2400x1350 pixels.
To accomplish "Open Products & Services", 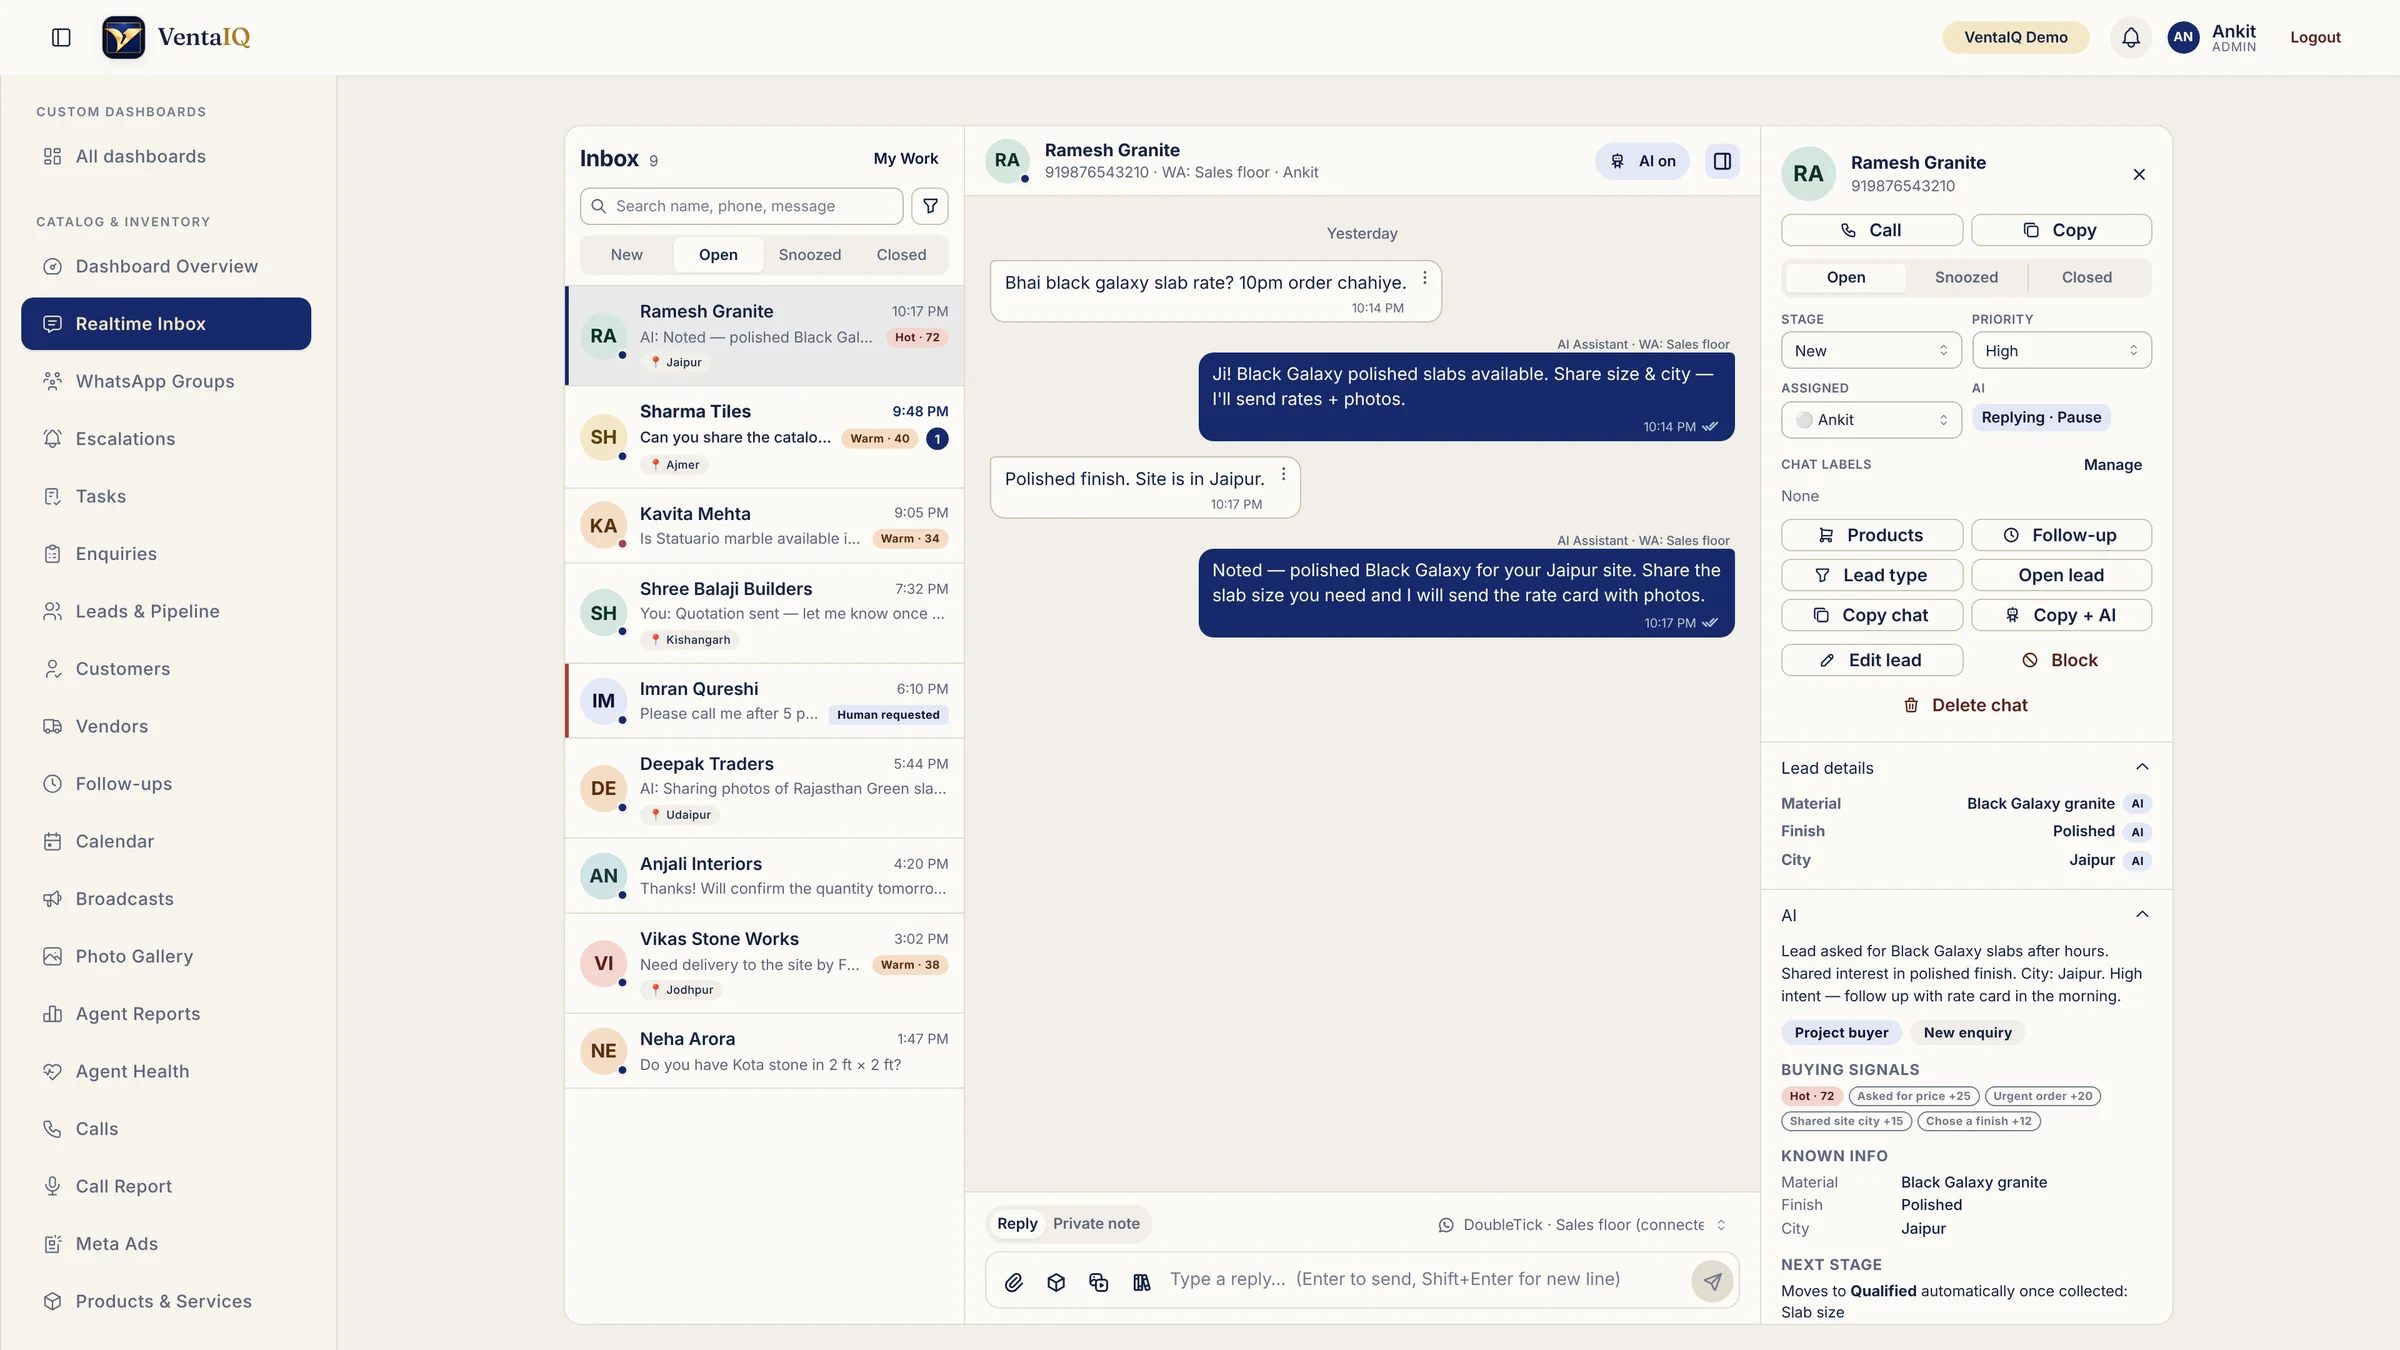I will pyautogui.click(x=166, y=1301).
